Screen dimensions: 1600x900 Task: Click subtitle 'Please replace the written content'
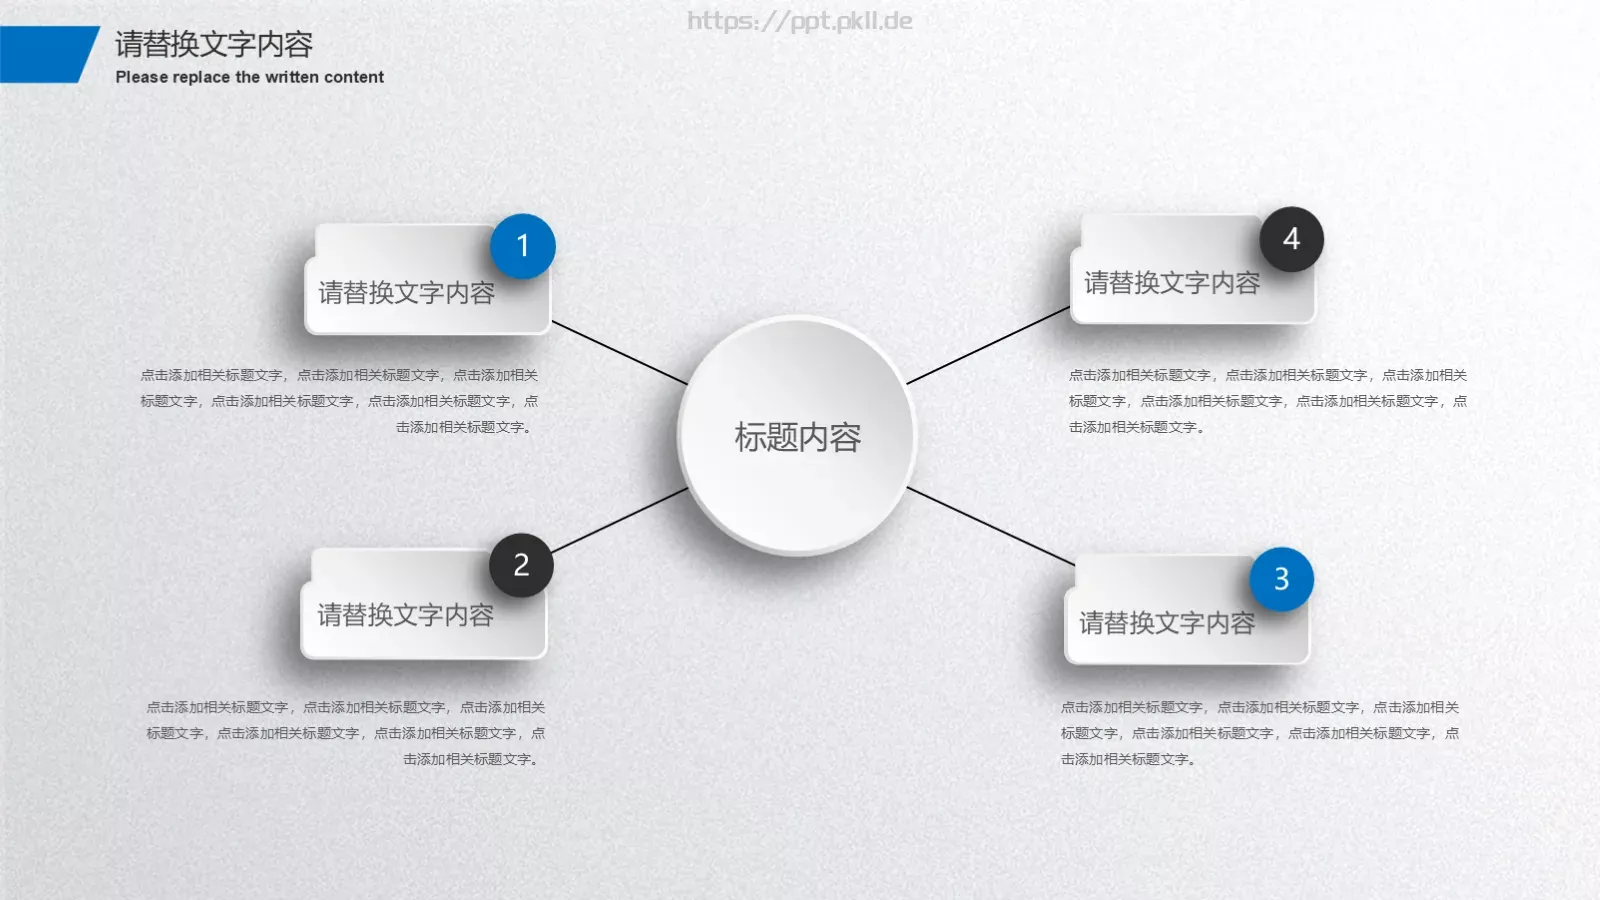coord(249,77)
